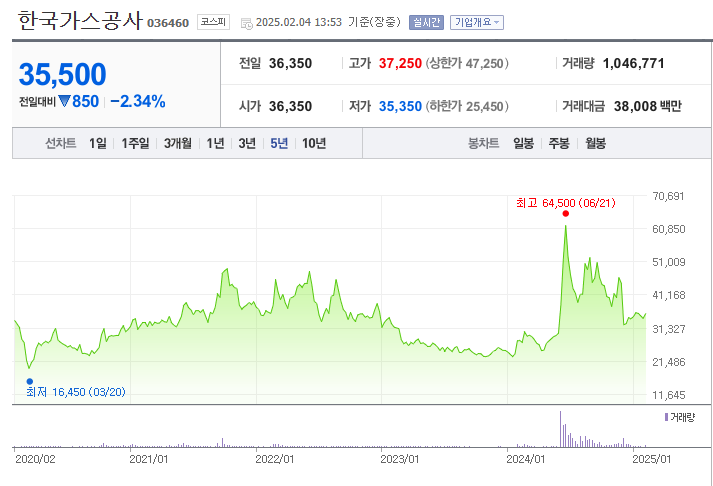This screenshot has width=713, height=486.
Task: Switch to 월봉 monthly candle chart
Action: pos(595,144)
